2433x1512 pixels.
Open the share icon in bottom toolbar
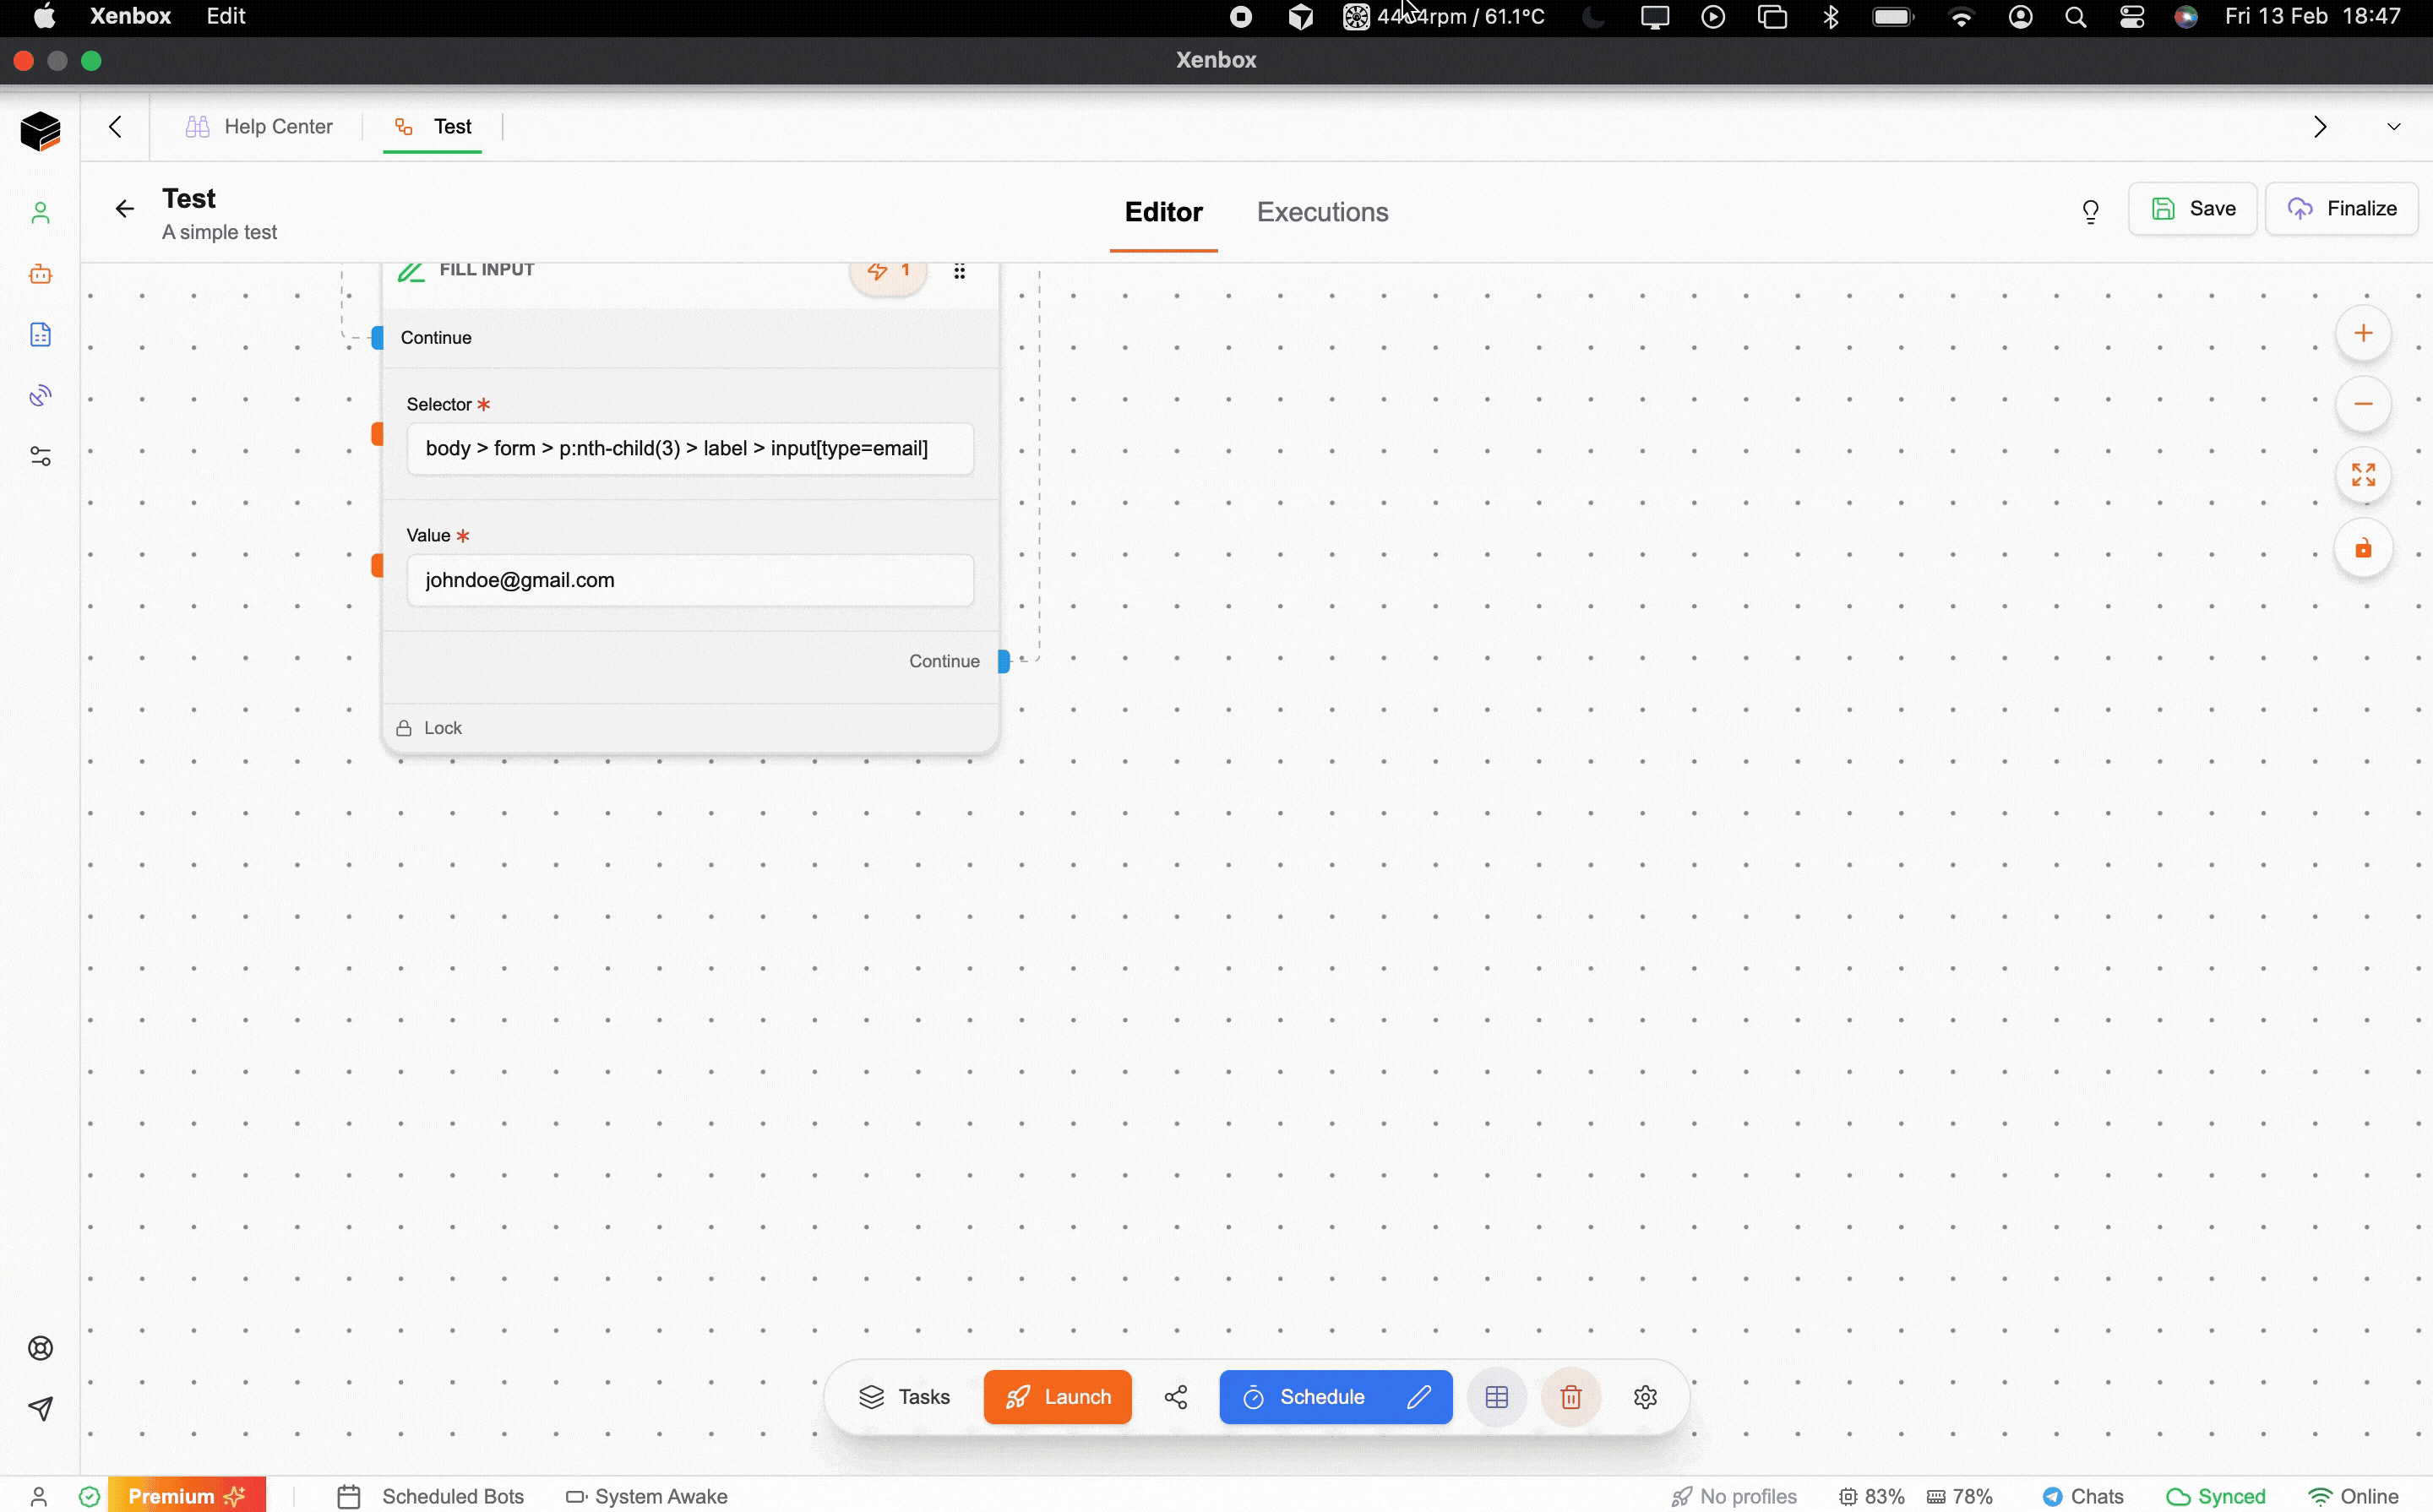(1176, 1397)
